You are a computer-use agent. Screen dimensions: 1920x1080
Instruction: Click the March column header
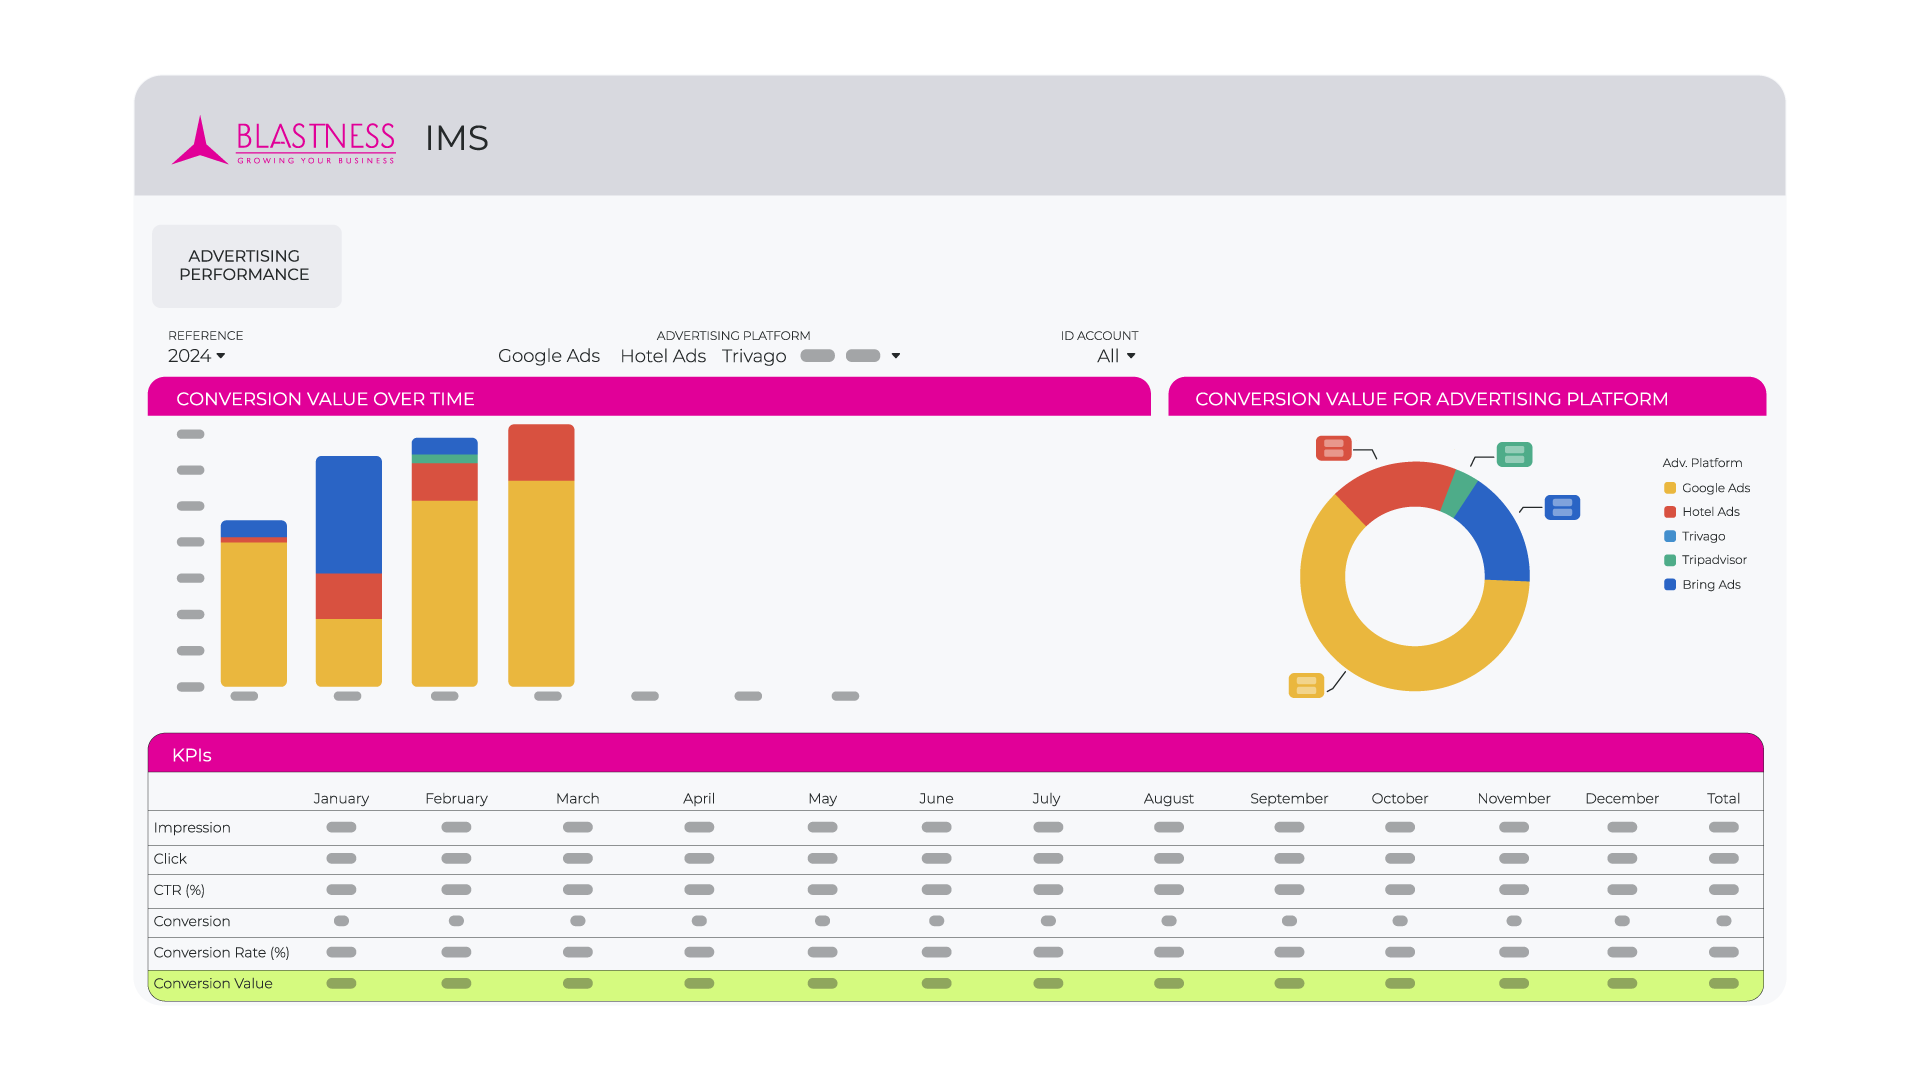coord(578,798)
